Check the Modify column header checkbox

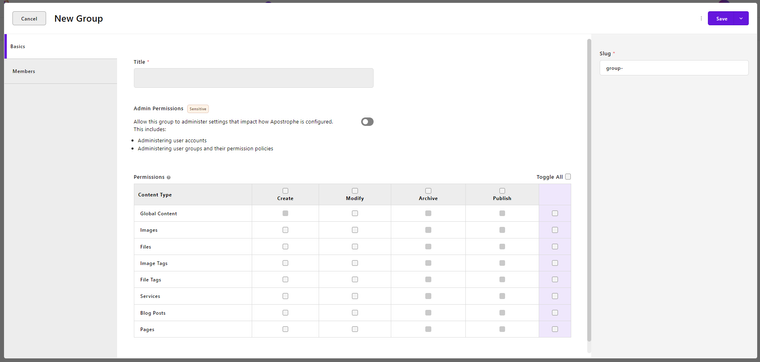(355, 191)
